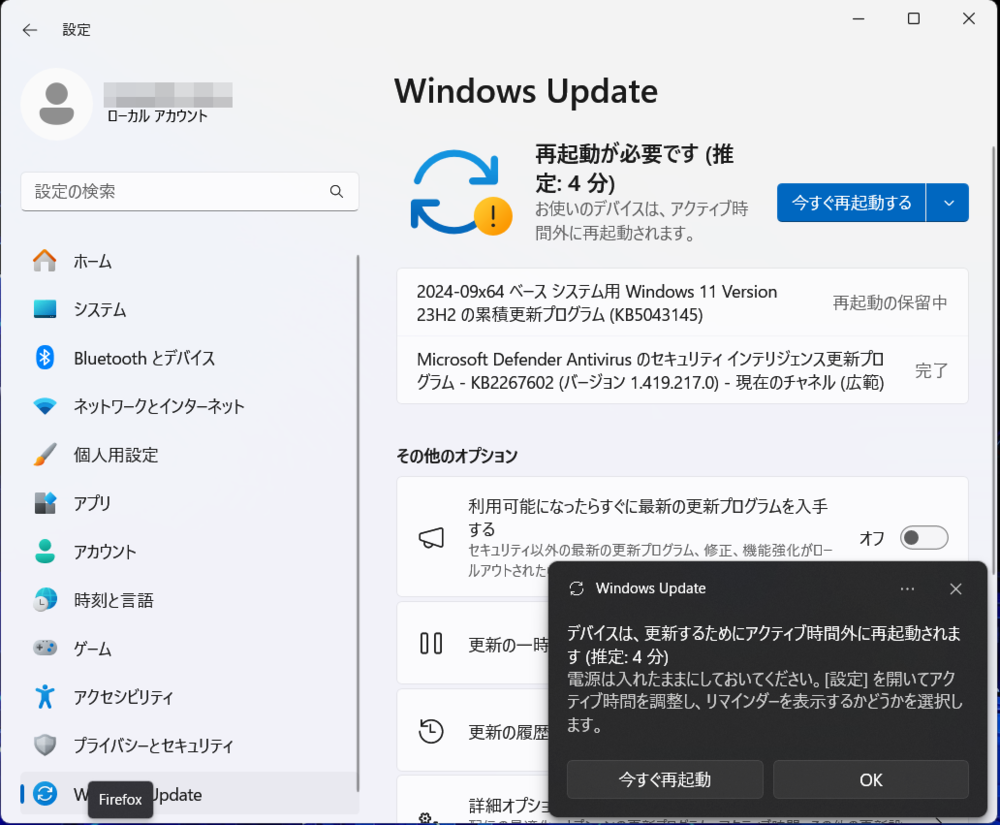Select 個人用設定 category
The height and width of the screenshot is (825, 1000).
click(x=189, y=455)
